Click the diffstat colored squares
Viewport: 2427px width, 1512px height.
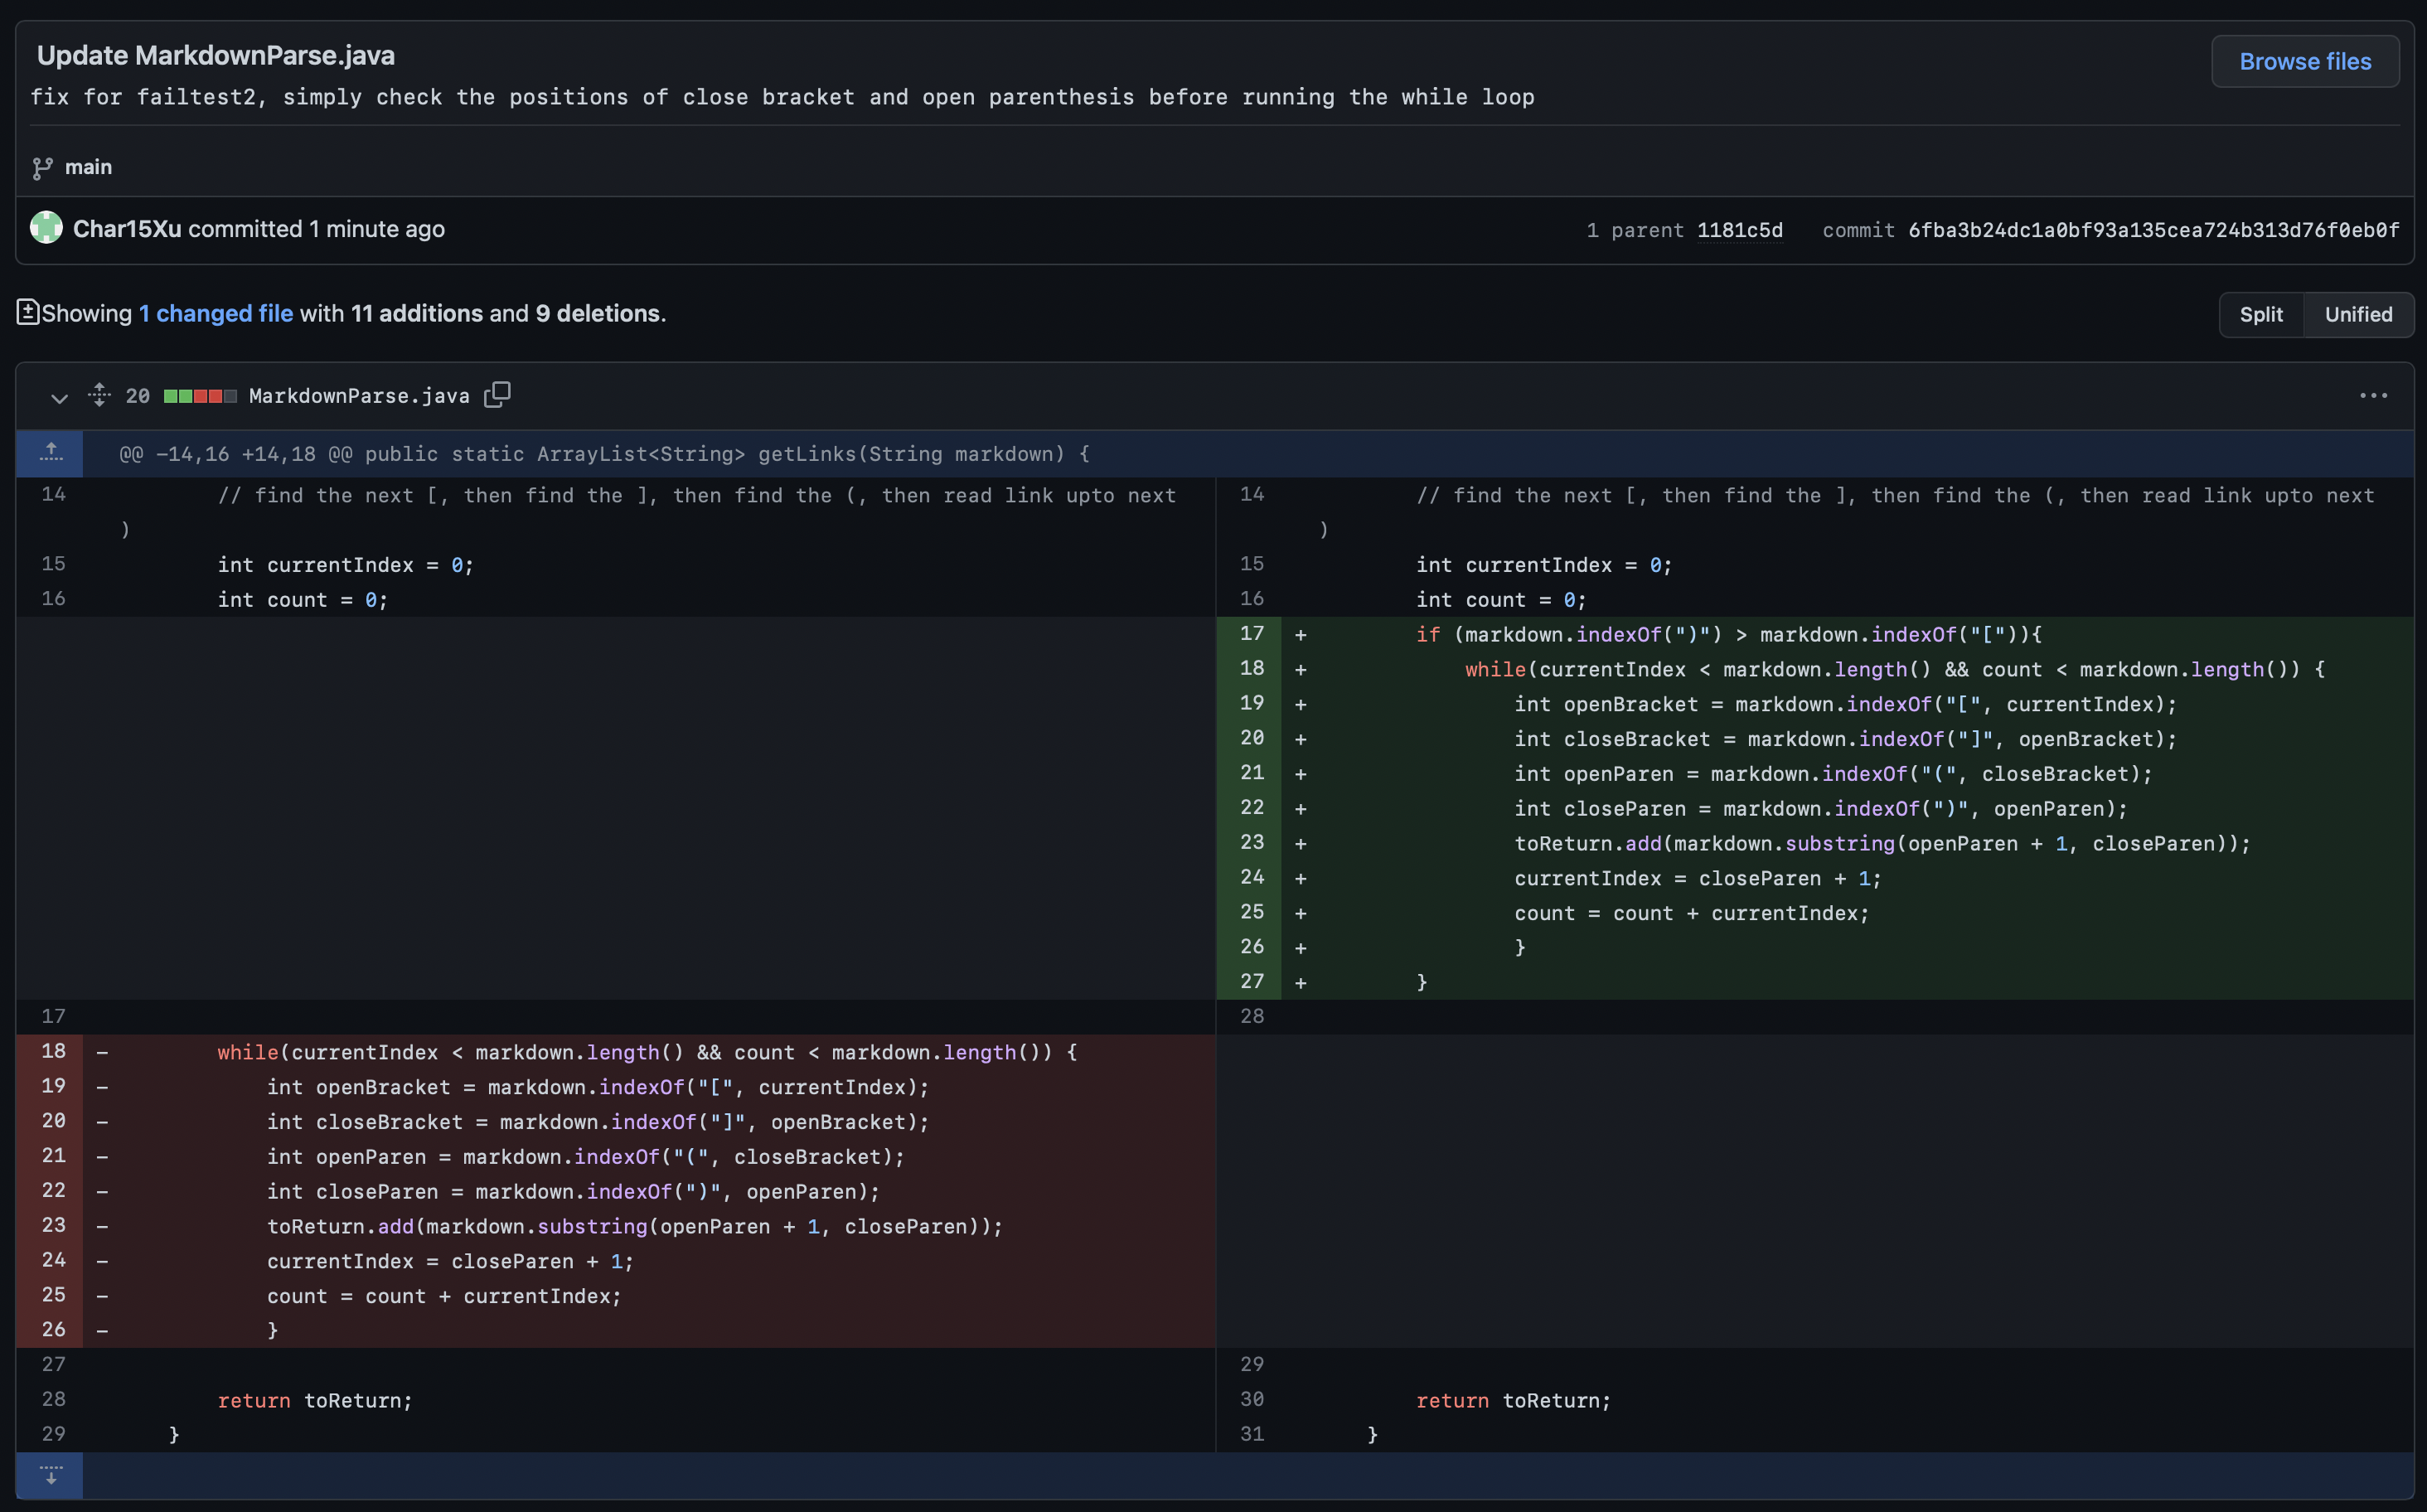click(200, 396)
